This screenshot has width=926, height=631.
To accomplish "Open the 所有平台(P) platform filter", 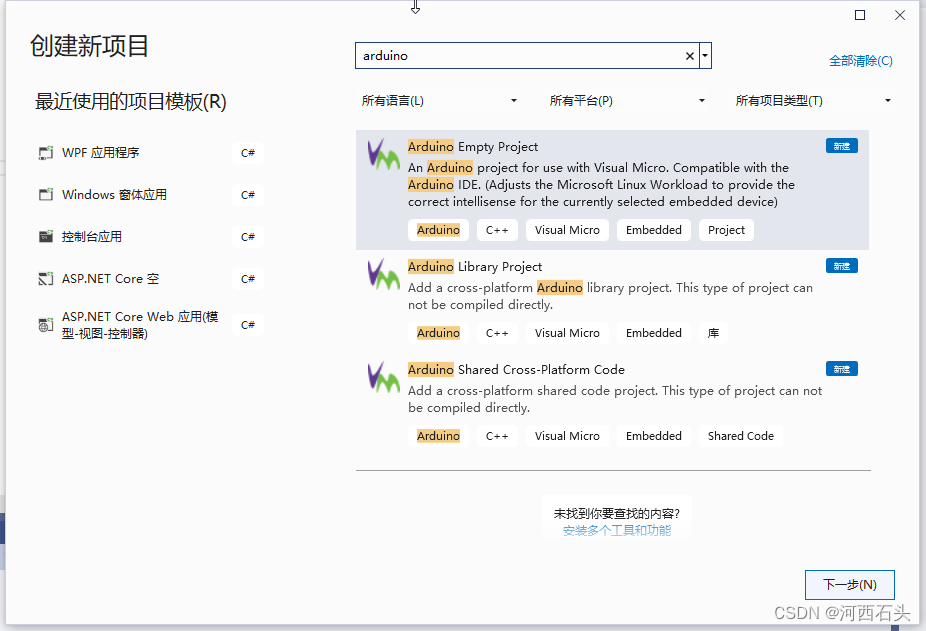I will [x=627, y=101].
